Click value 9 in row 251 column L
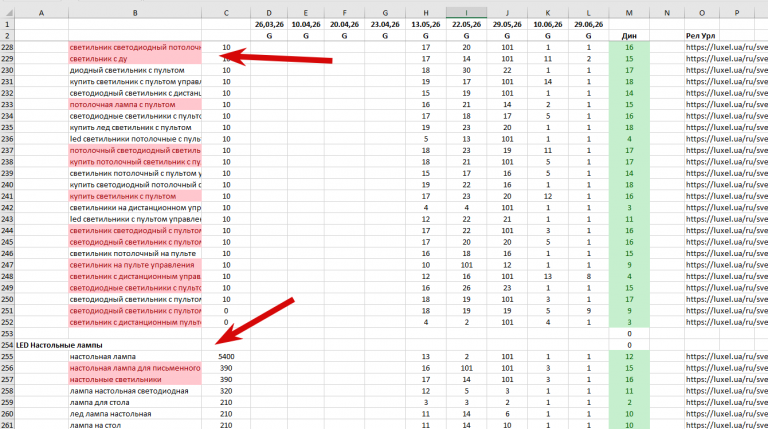Viewport: 768px width, 429px height. point(588,311)
